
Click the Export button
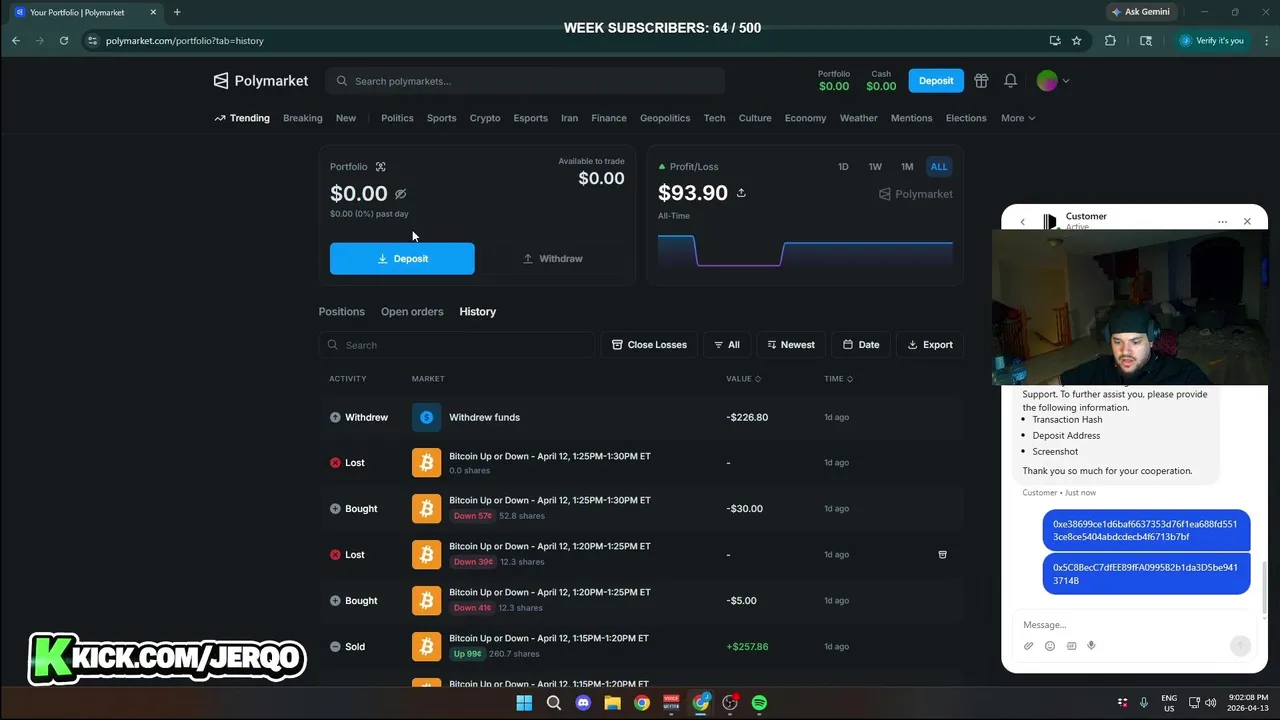pyautogui.click(x=930, y=345)
